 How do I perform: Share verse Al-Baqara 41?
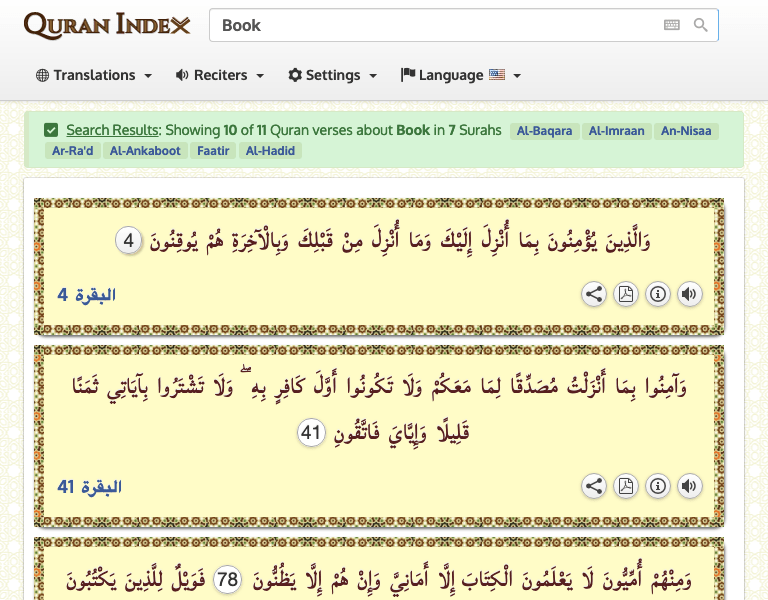click(x=594, y=486)
